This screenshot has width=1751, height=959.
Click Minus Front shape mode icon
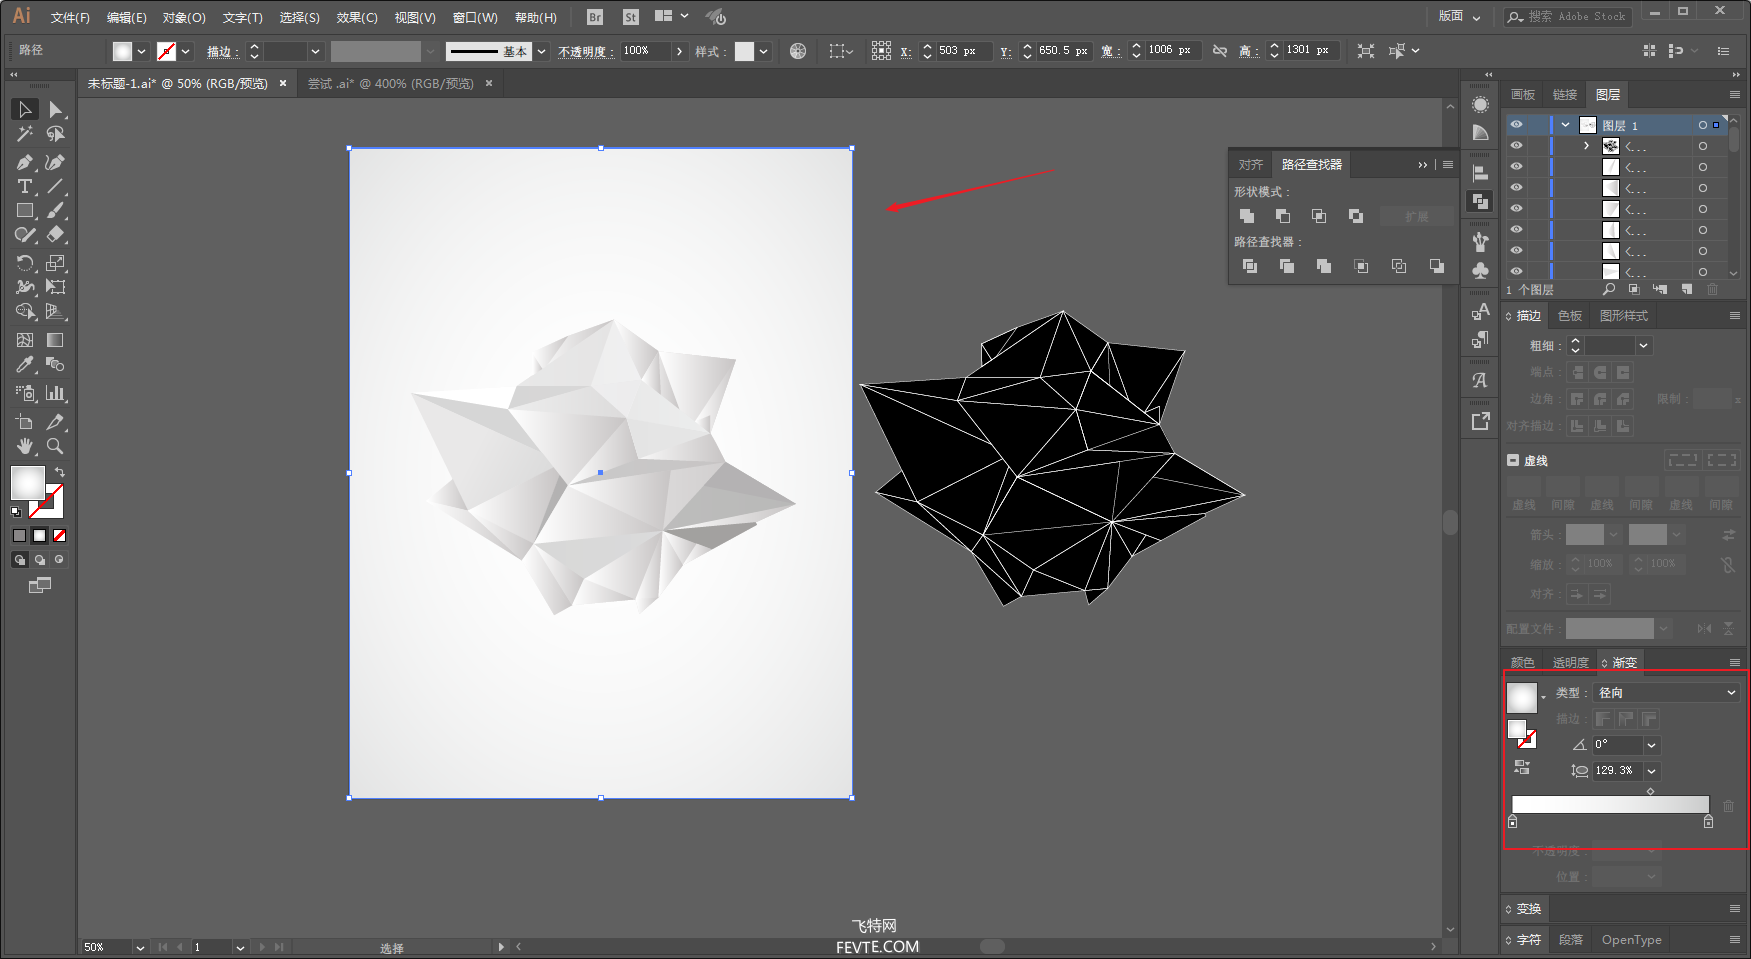click(x=1283, y=216)
